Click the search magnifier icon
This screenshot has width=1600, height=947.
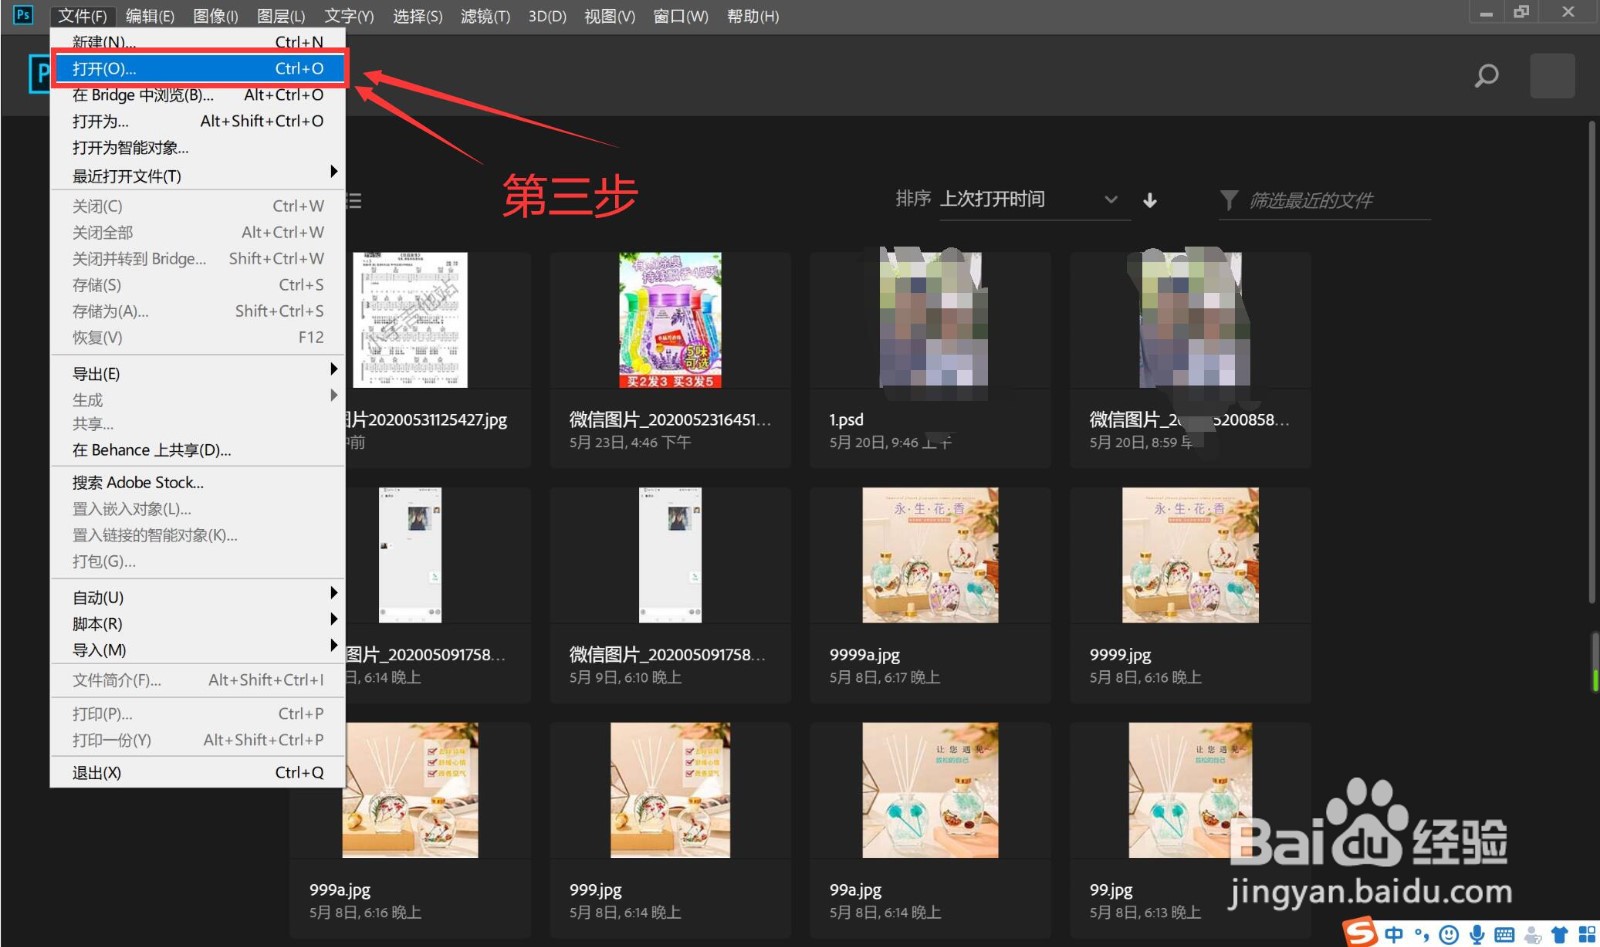click(1487, 75)
